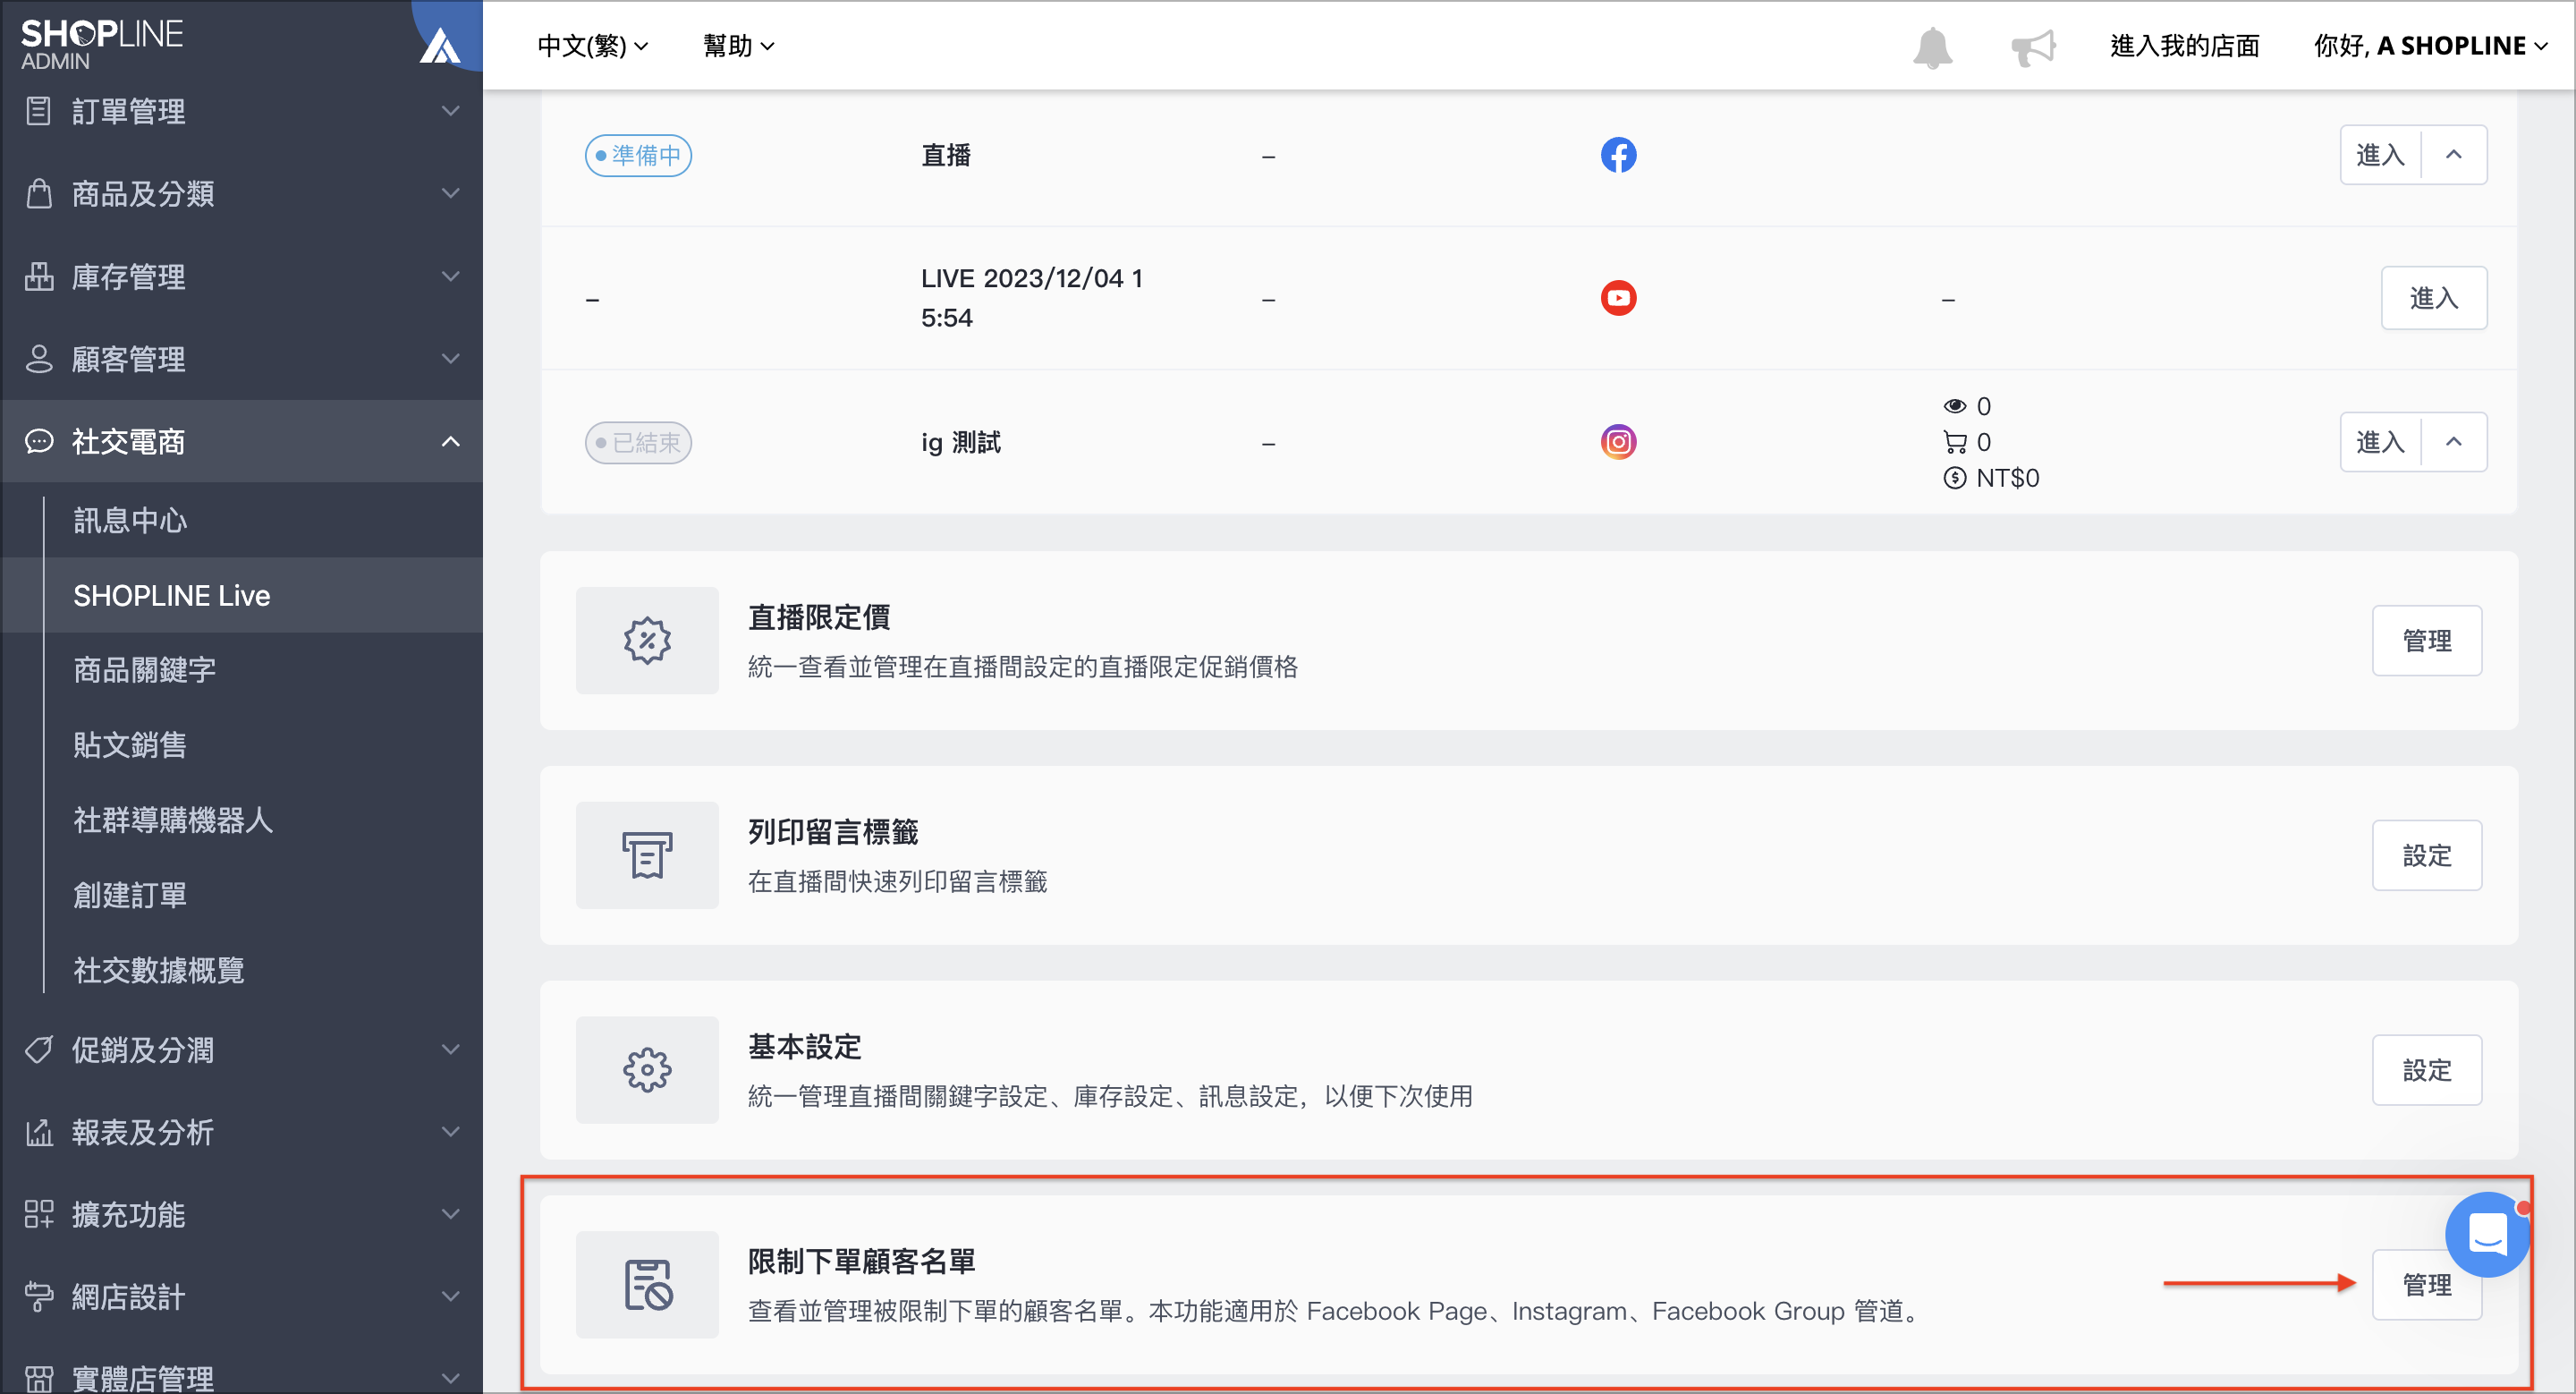The image size is (2576, 1394).
Task: Click 設定 for 基本設定
Action: [x=2426, y=1070]
